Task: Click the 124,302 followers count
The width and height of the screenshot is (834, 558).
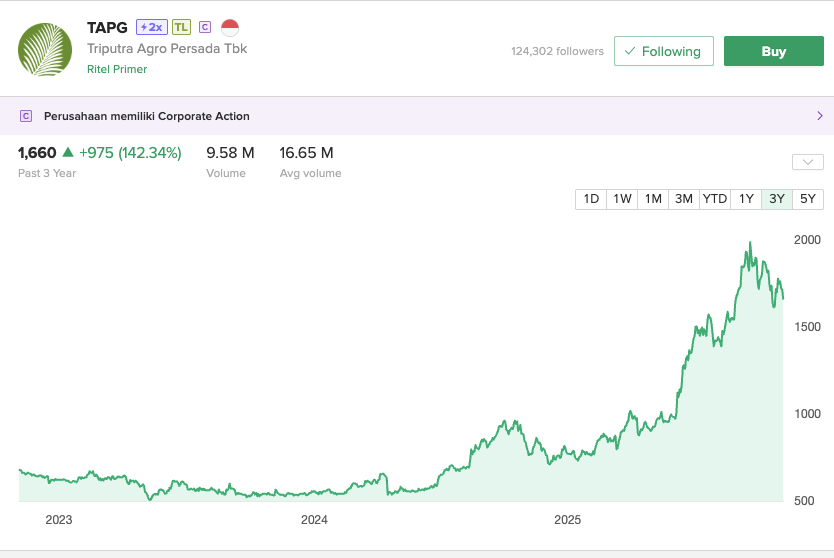Action: (x=557, y=51)
